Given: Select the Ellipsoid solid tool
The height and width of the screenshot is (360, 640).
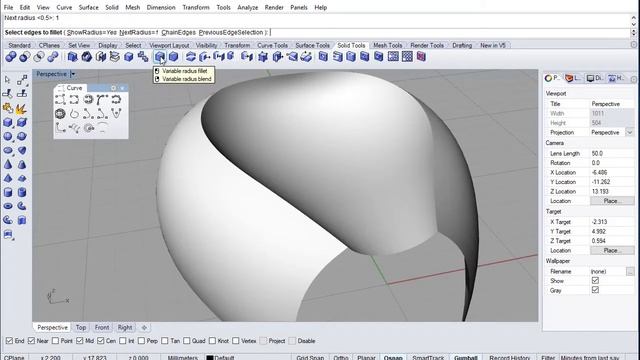Looking at the screenshot, I should (x=7, y=150).
